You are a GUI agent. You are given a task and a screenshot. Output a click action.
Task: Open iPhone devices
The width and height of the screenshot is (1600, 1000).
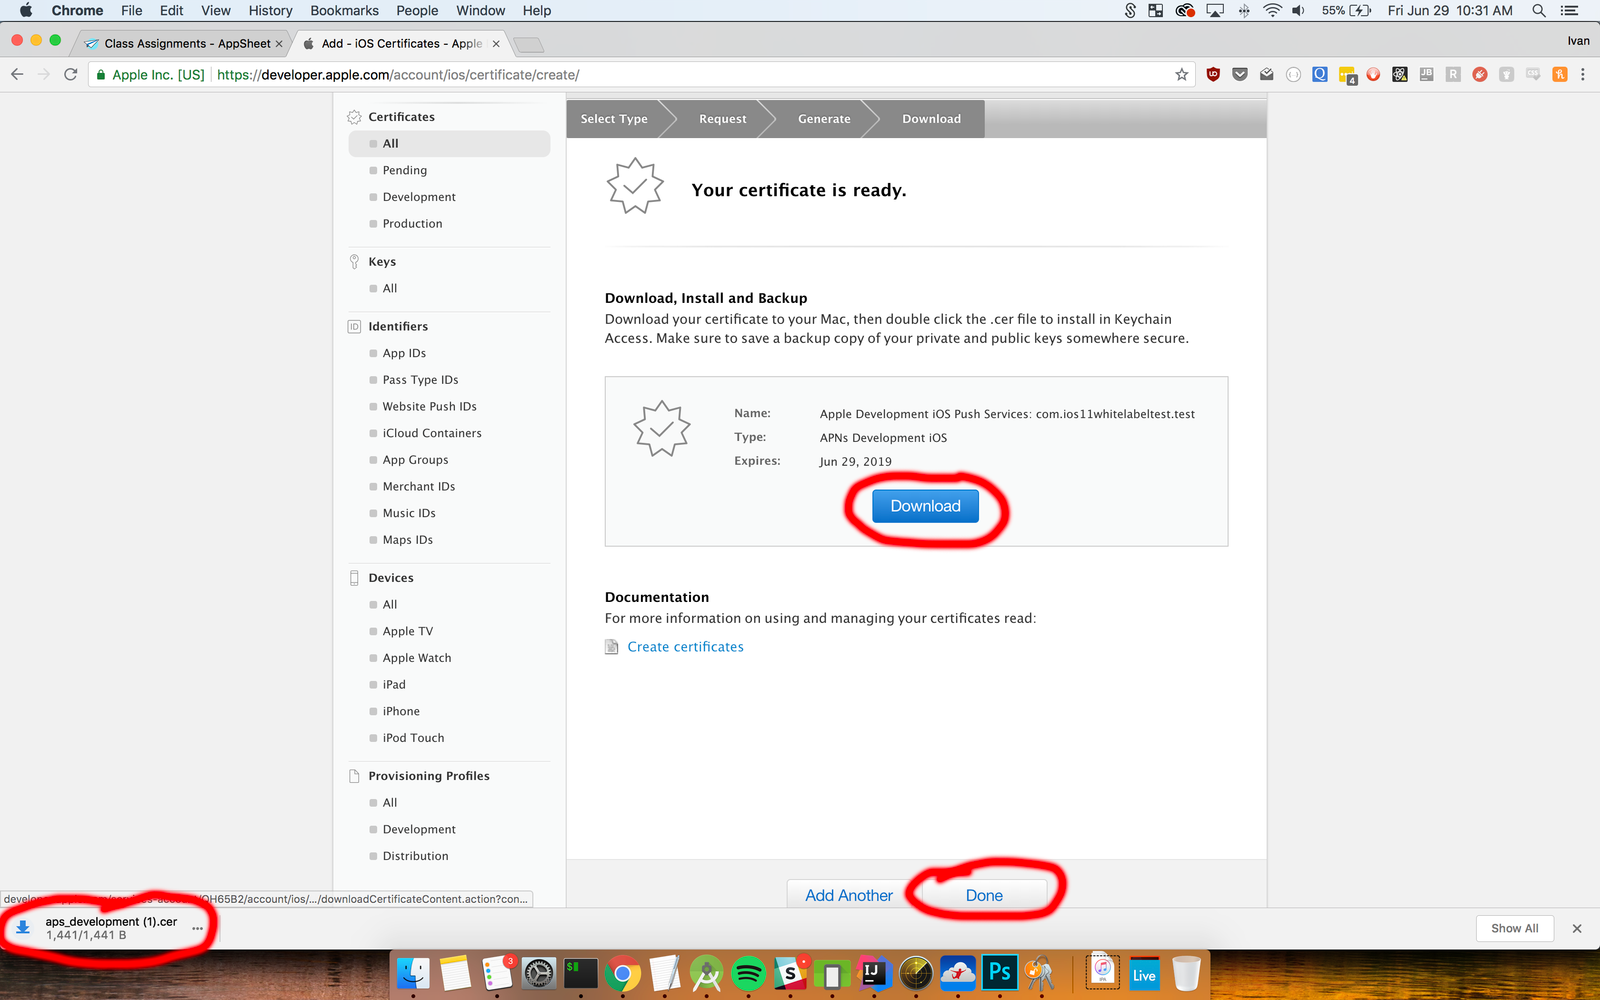coord(401,711)
